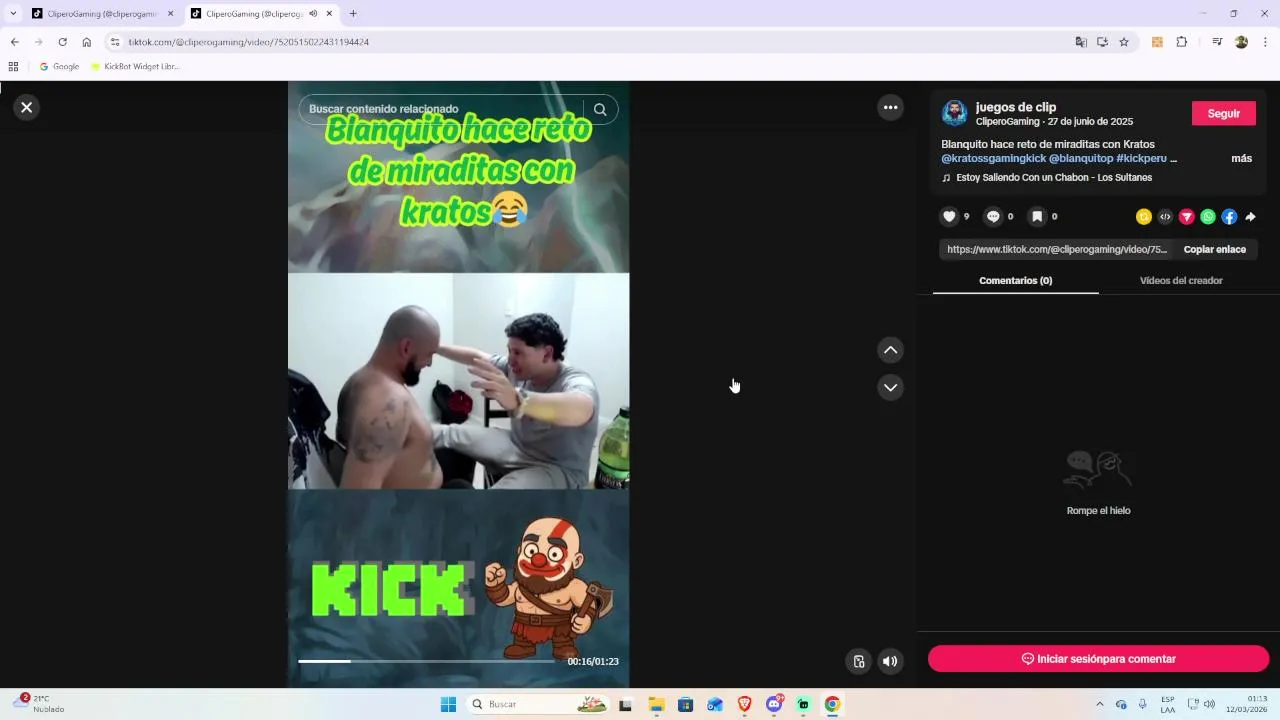
Task: Open Windows Start menu
Action: 448,704
